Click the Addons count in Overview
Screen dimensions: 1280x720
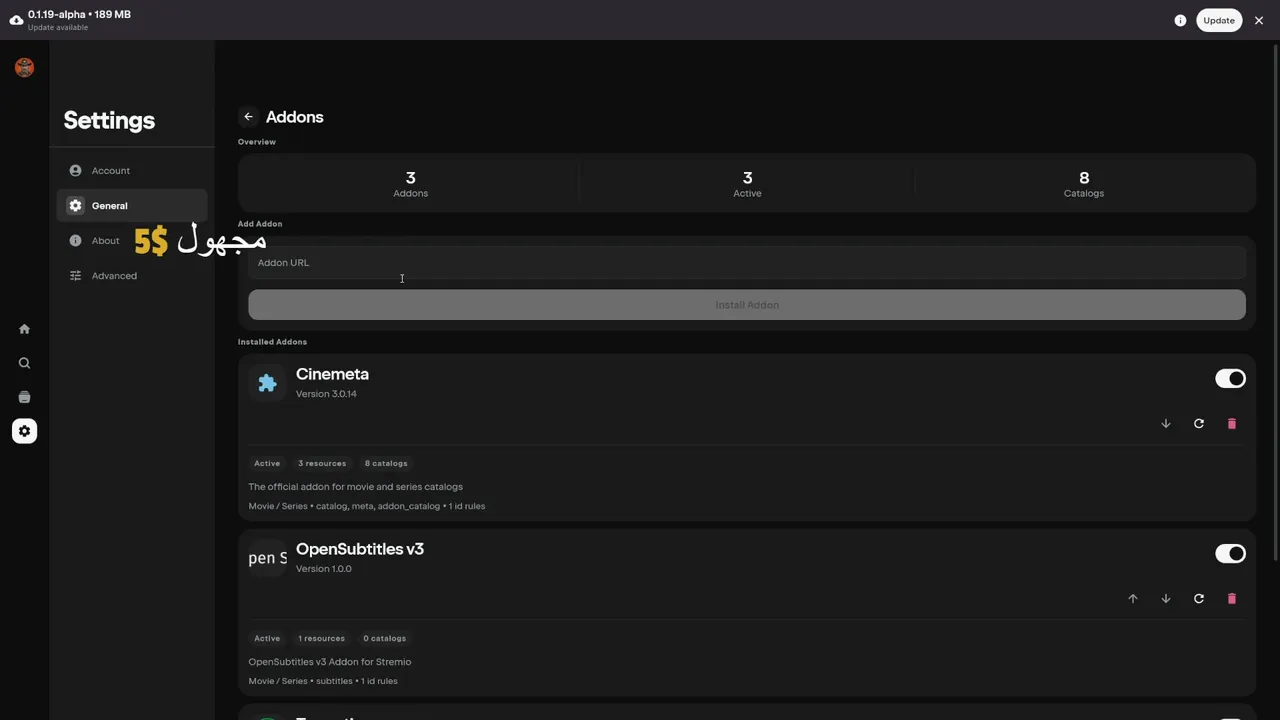(x=410, y=184)
